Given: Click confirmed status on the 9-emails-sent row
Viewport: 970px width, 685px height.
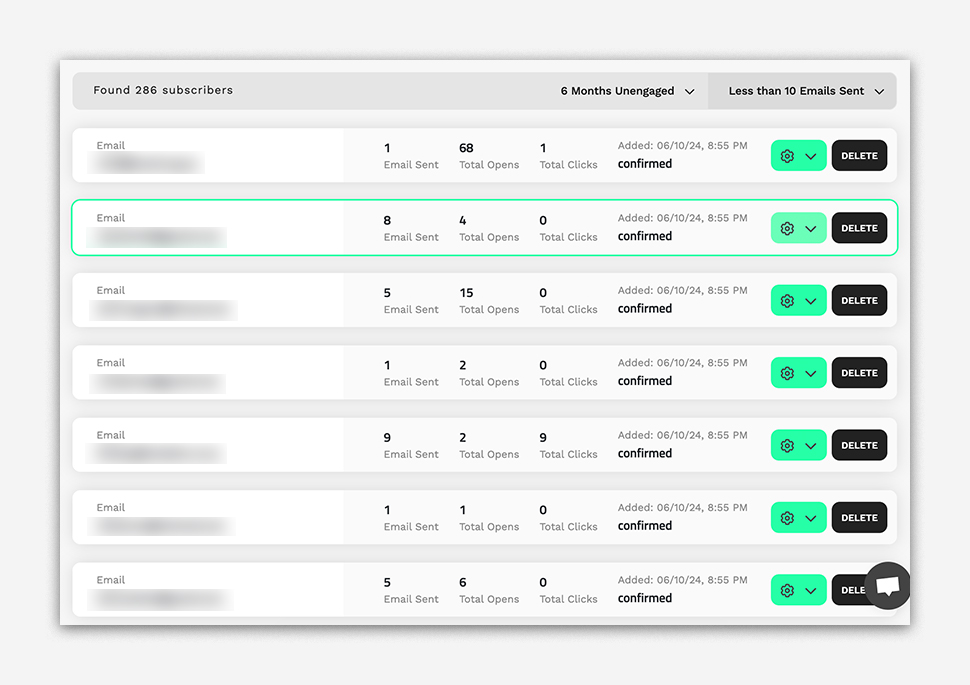Looking at the screenshot, I should (x=645, y=453).
